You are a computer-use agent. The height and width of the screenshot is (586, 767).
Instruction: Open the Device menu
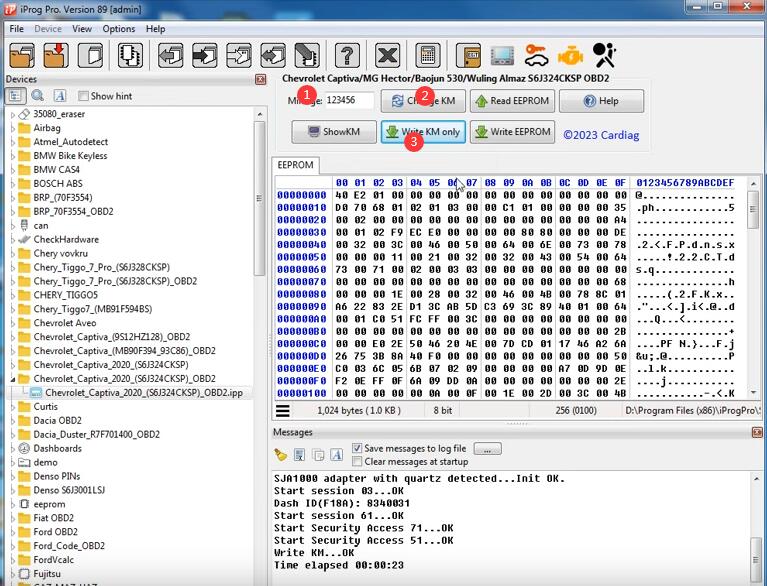(x=48, y=29)
